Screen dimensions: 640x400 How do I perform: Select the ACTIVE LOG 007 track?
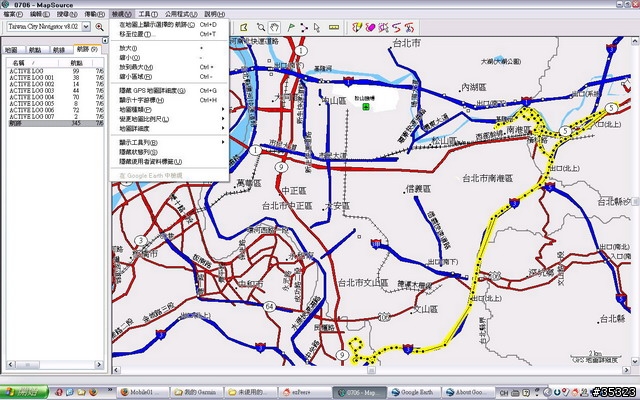[x=56, y=117]
